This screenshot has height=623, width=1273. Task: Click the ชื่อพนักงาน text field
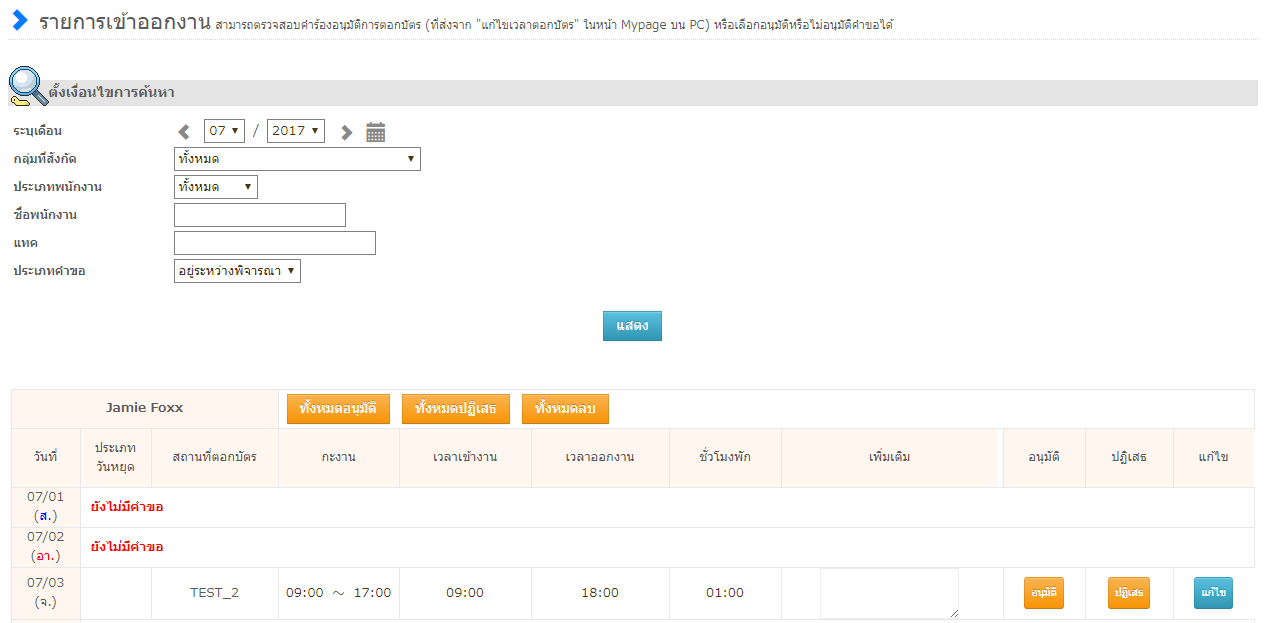pyautogui.click(x=259, y=215)
